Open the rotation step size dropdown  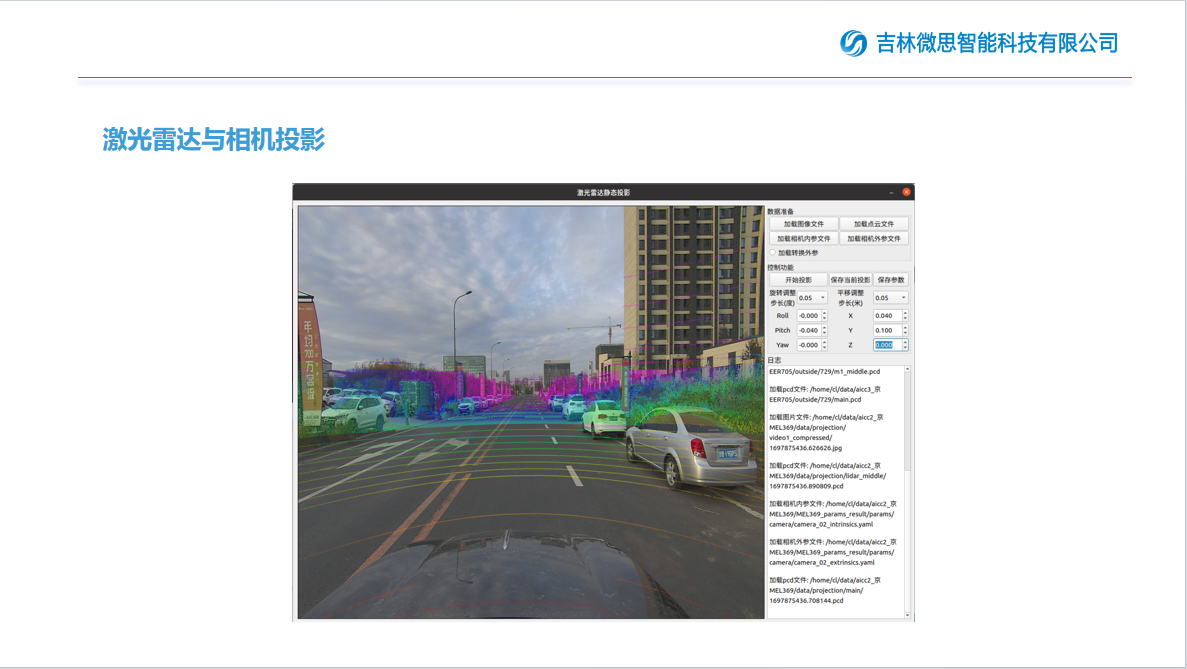point(811,298)
